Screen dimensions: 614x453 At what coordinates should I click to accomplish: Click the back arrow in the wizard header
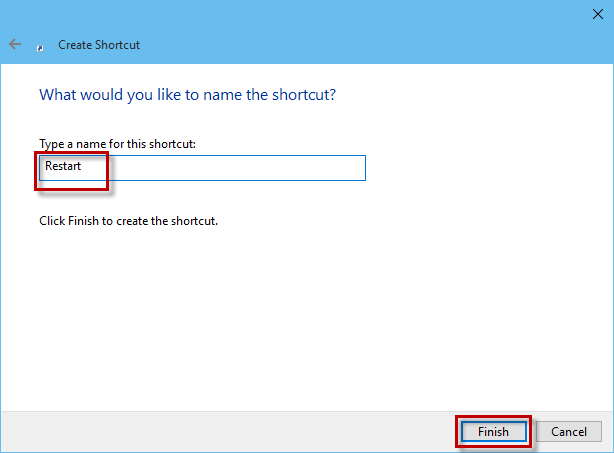point(15,45)
